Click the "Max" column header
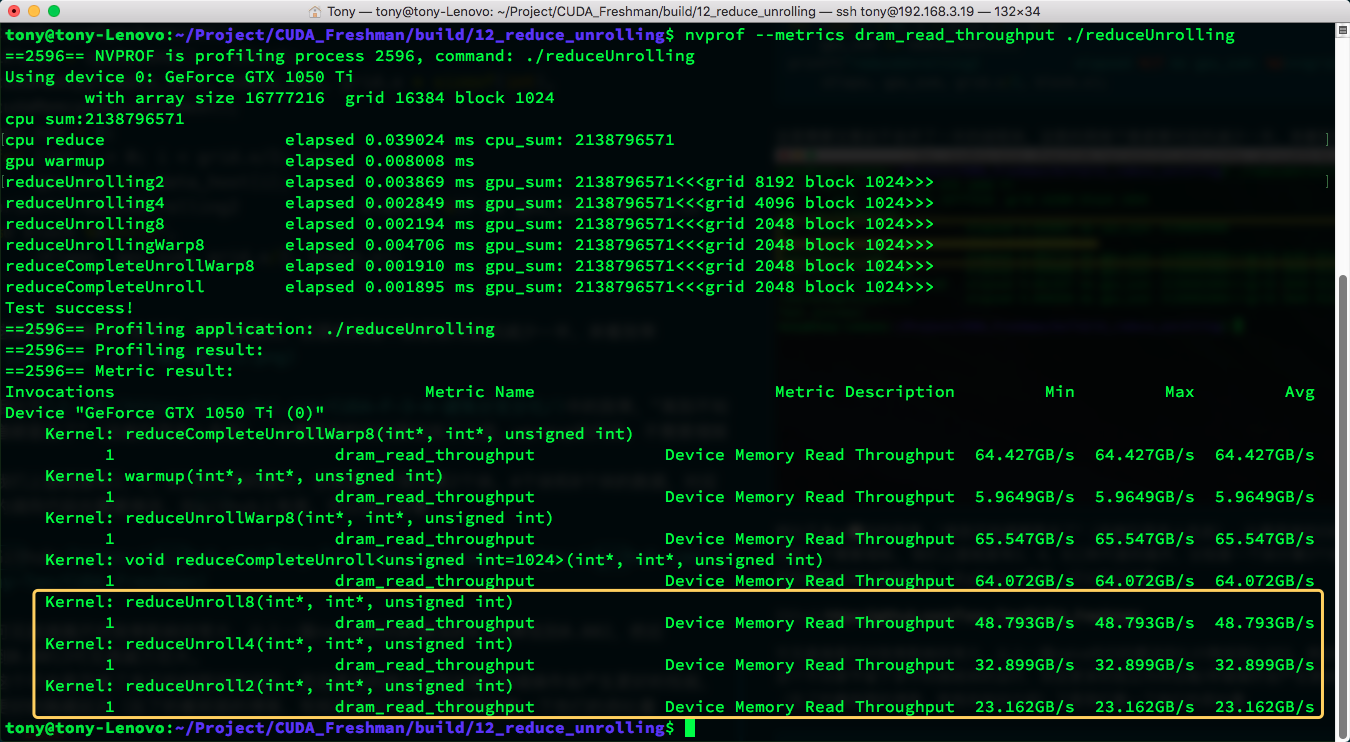 pos(1179,392)
